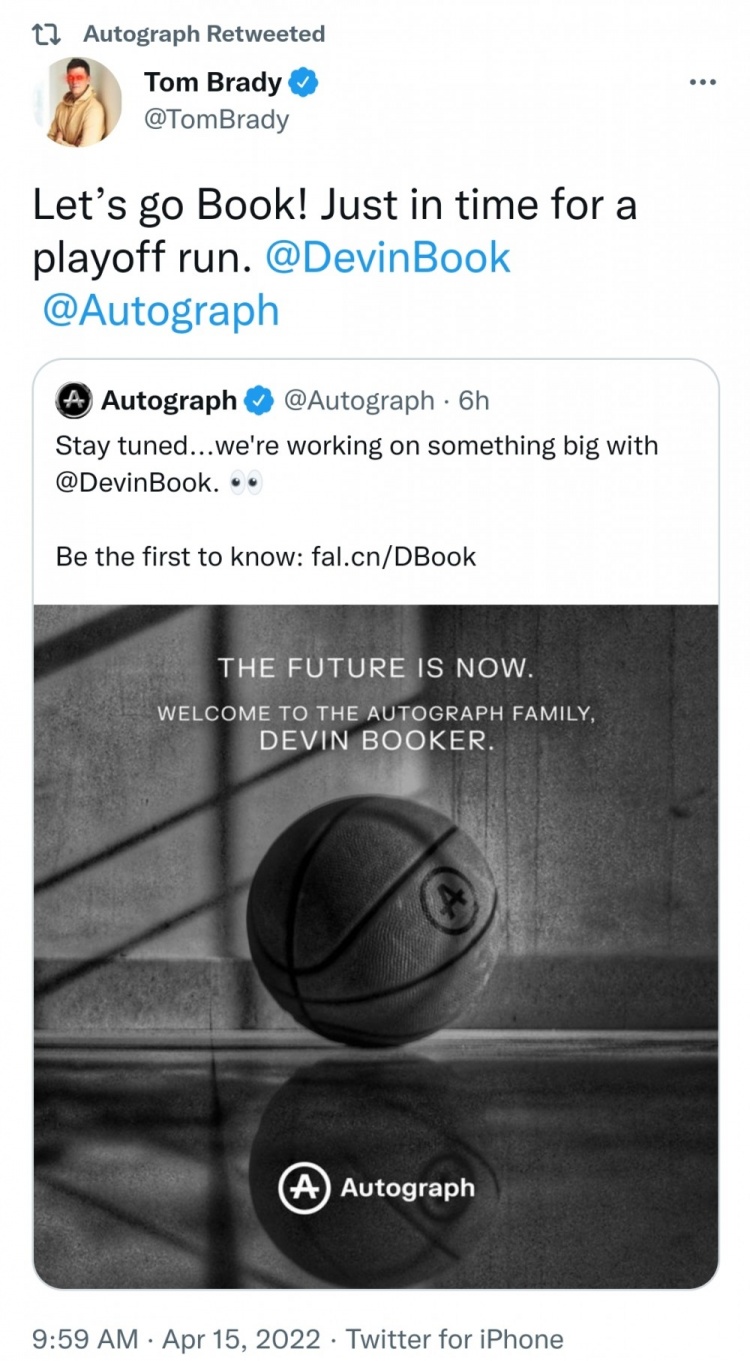The height and width of the screenshot is (1361, 750).
Task: Click the "Twitter for iPhone" source label
Action: click(x=454, y=1339)
